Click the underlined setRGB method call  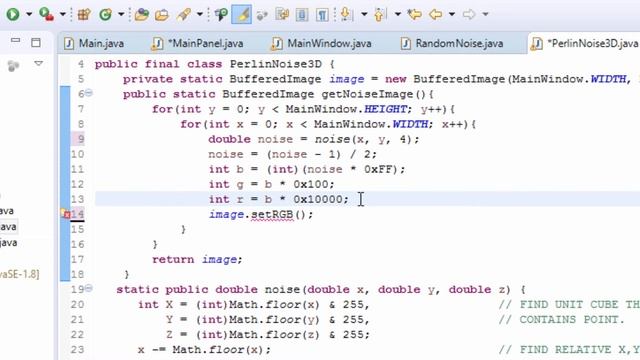tap(272, 215)
